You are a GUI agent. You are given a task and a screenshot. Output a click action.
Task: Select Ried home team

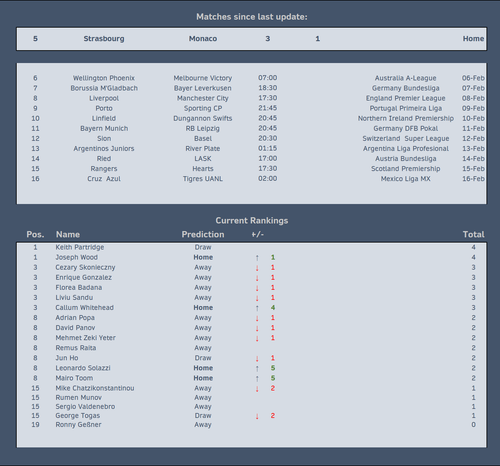pyautogui.click(x=104, y=159)
